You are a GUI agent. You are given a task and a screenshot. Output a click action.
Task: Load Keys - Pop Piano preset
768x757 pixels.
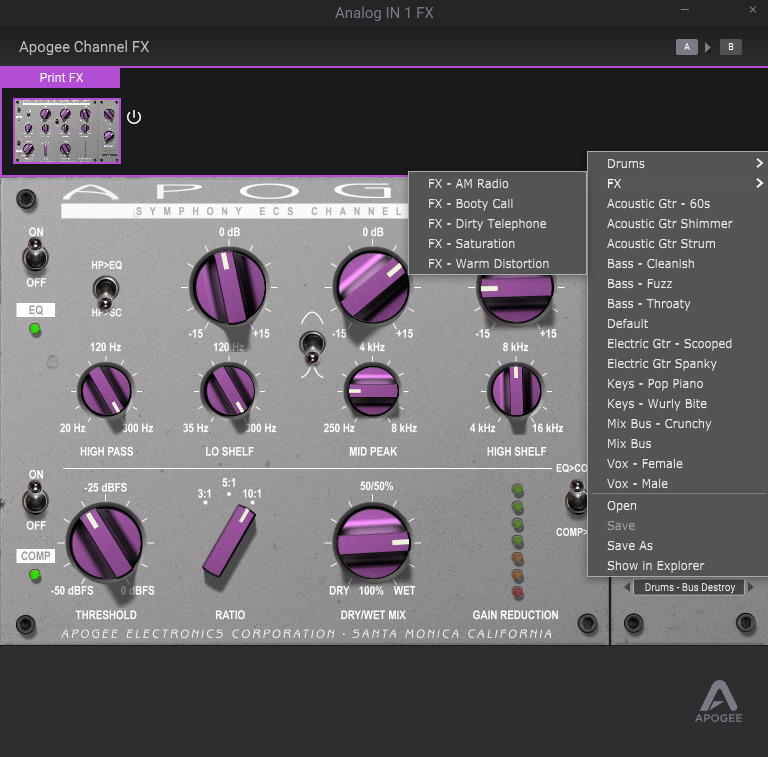tap(677, 384)
